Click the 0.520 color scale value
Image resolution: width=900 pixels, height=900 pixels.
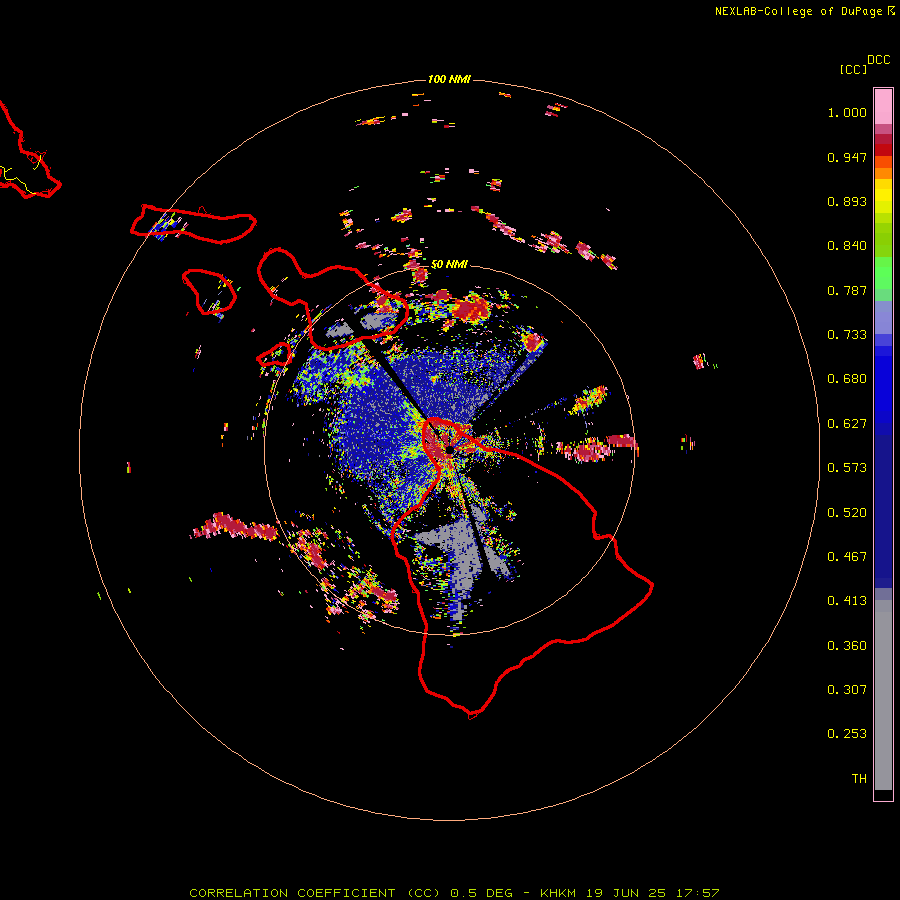pos(847,513)
